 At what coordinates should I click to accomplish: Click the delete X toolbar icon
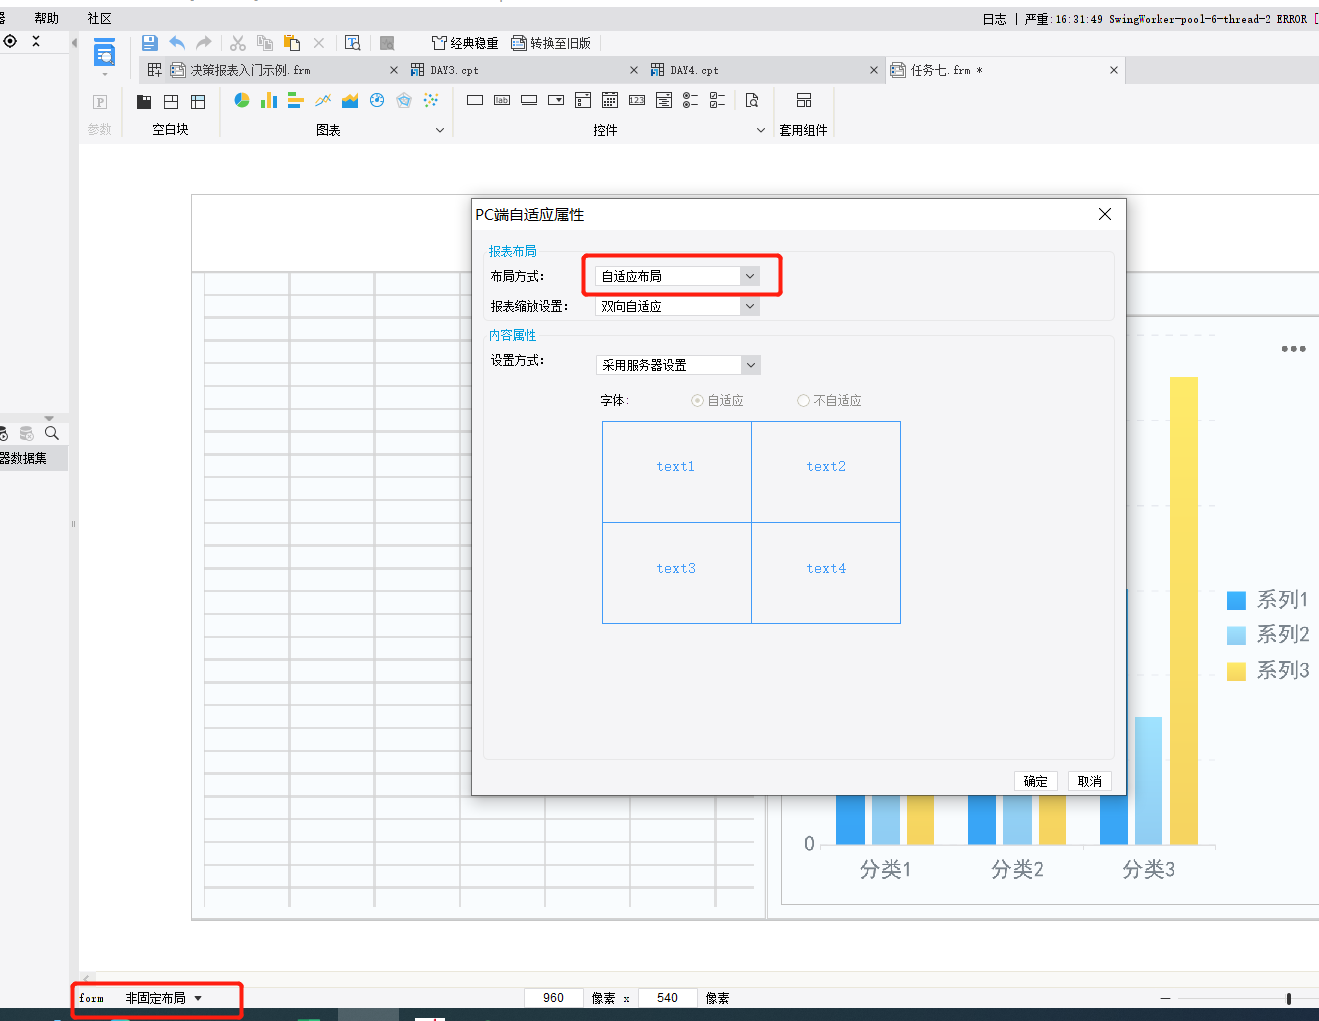click(x=319, y=43)
